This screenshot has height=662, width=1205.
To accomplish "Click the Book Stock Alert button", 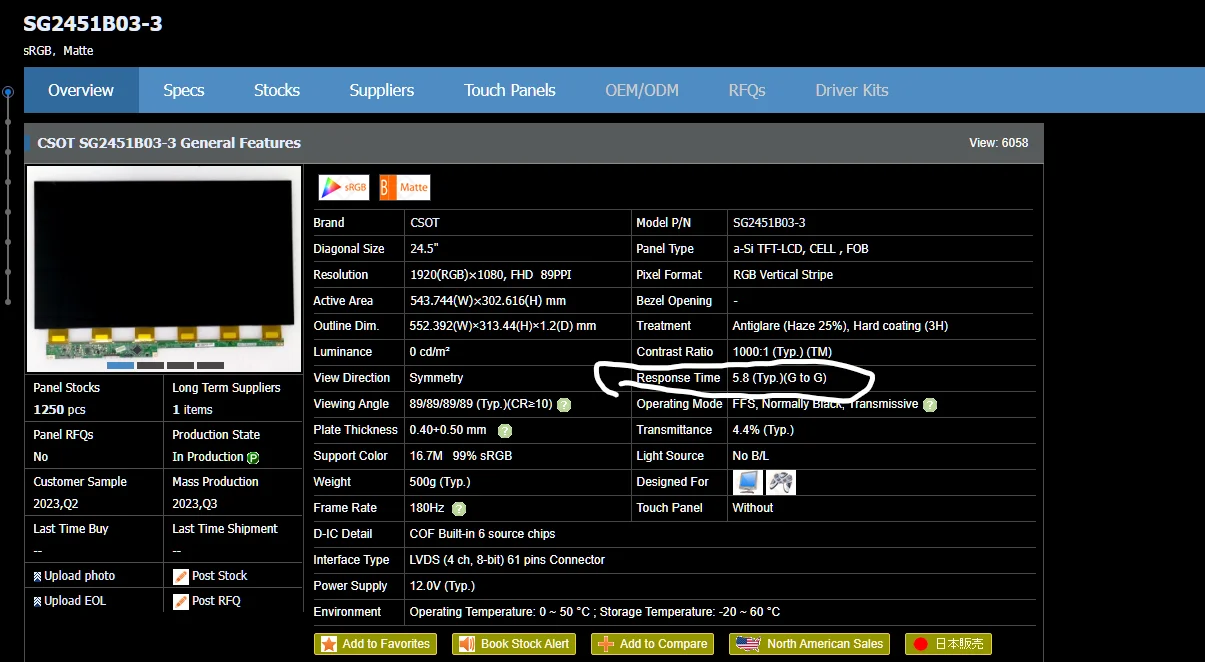I will [x=514, y=644].
